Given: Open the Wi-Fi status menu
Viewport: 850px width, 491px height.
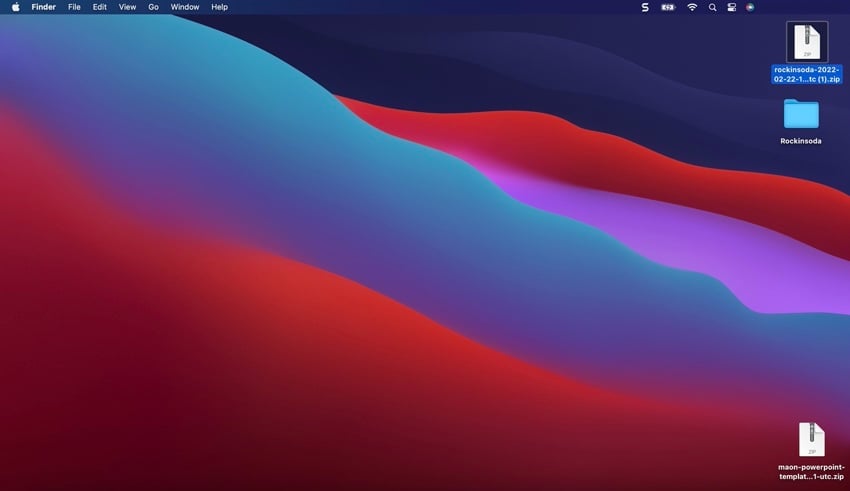Looking at the screenshot, I should (x=692, y=7).
